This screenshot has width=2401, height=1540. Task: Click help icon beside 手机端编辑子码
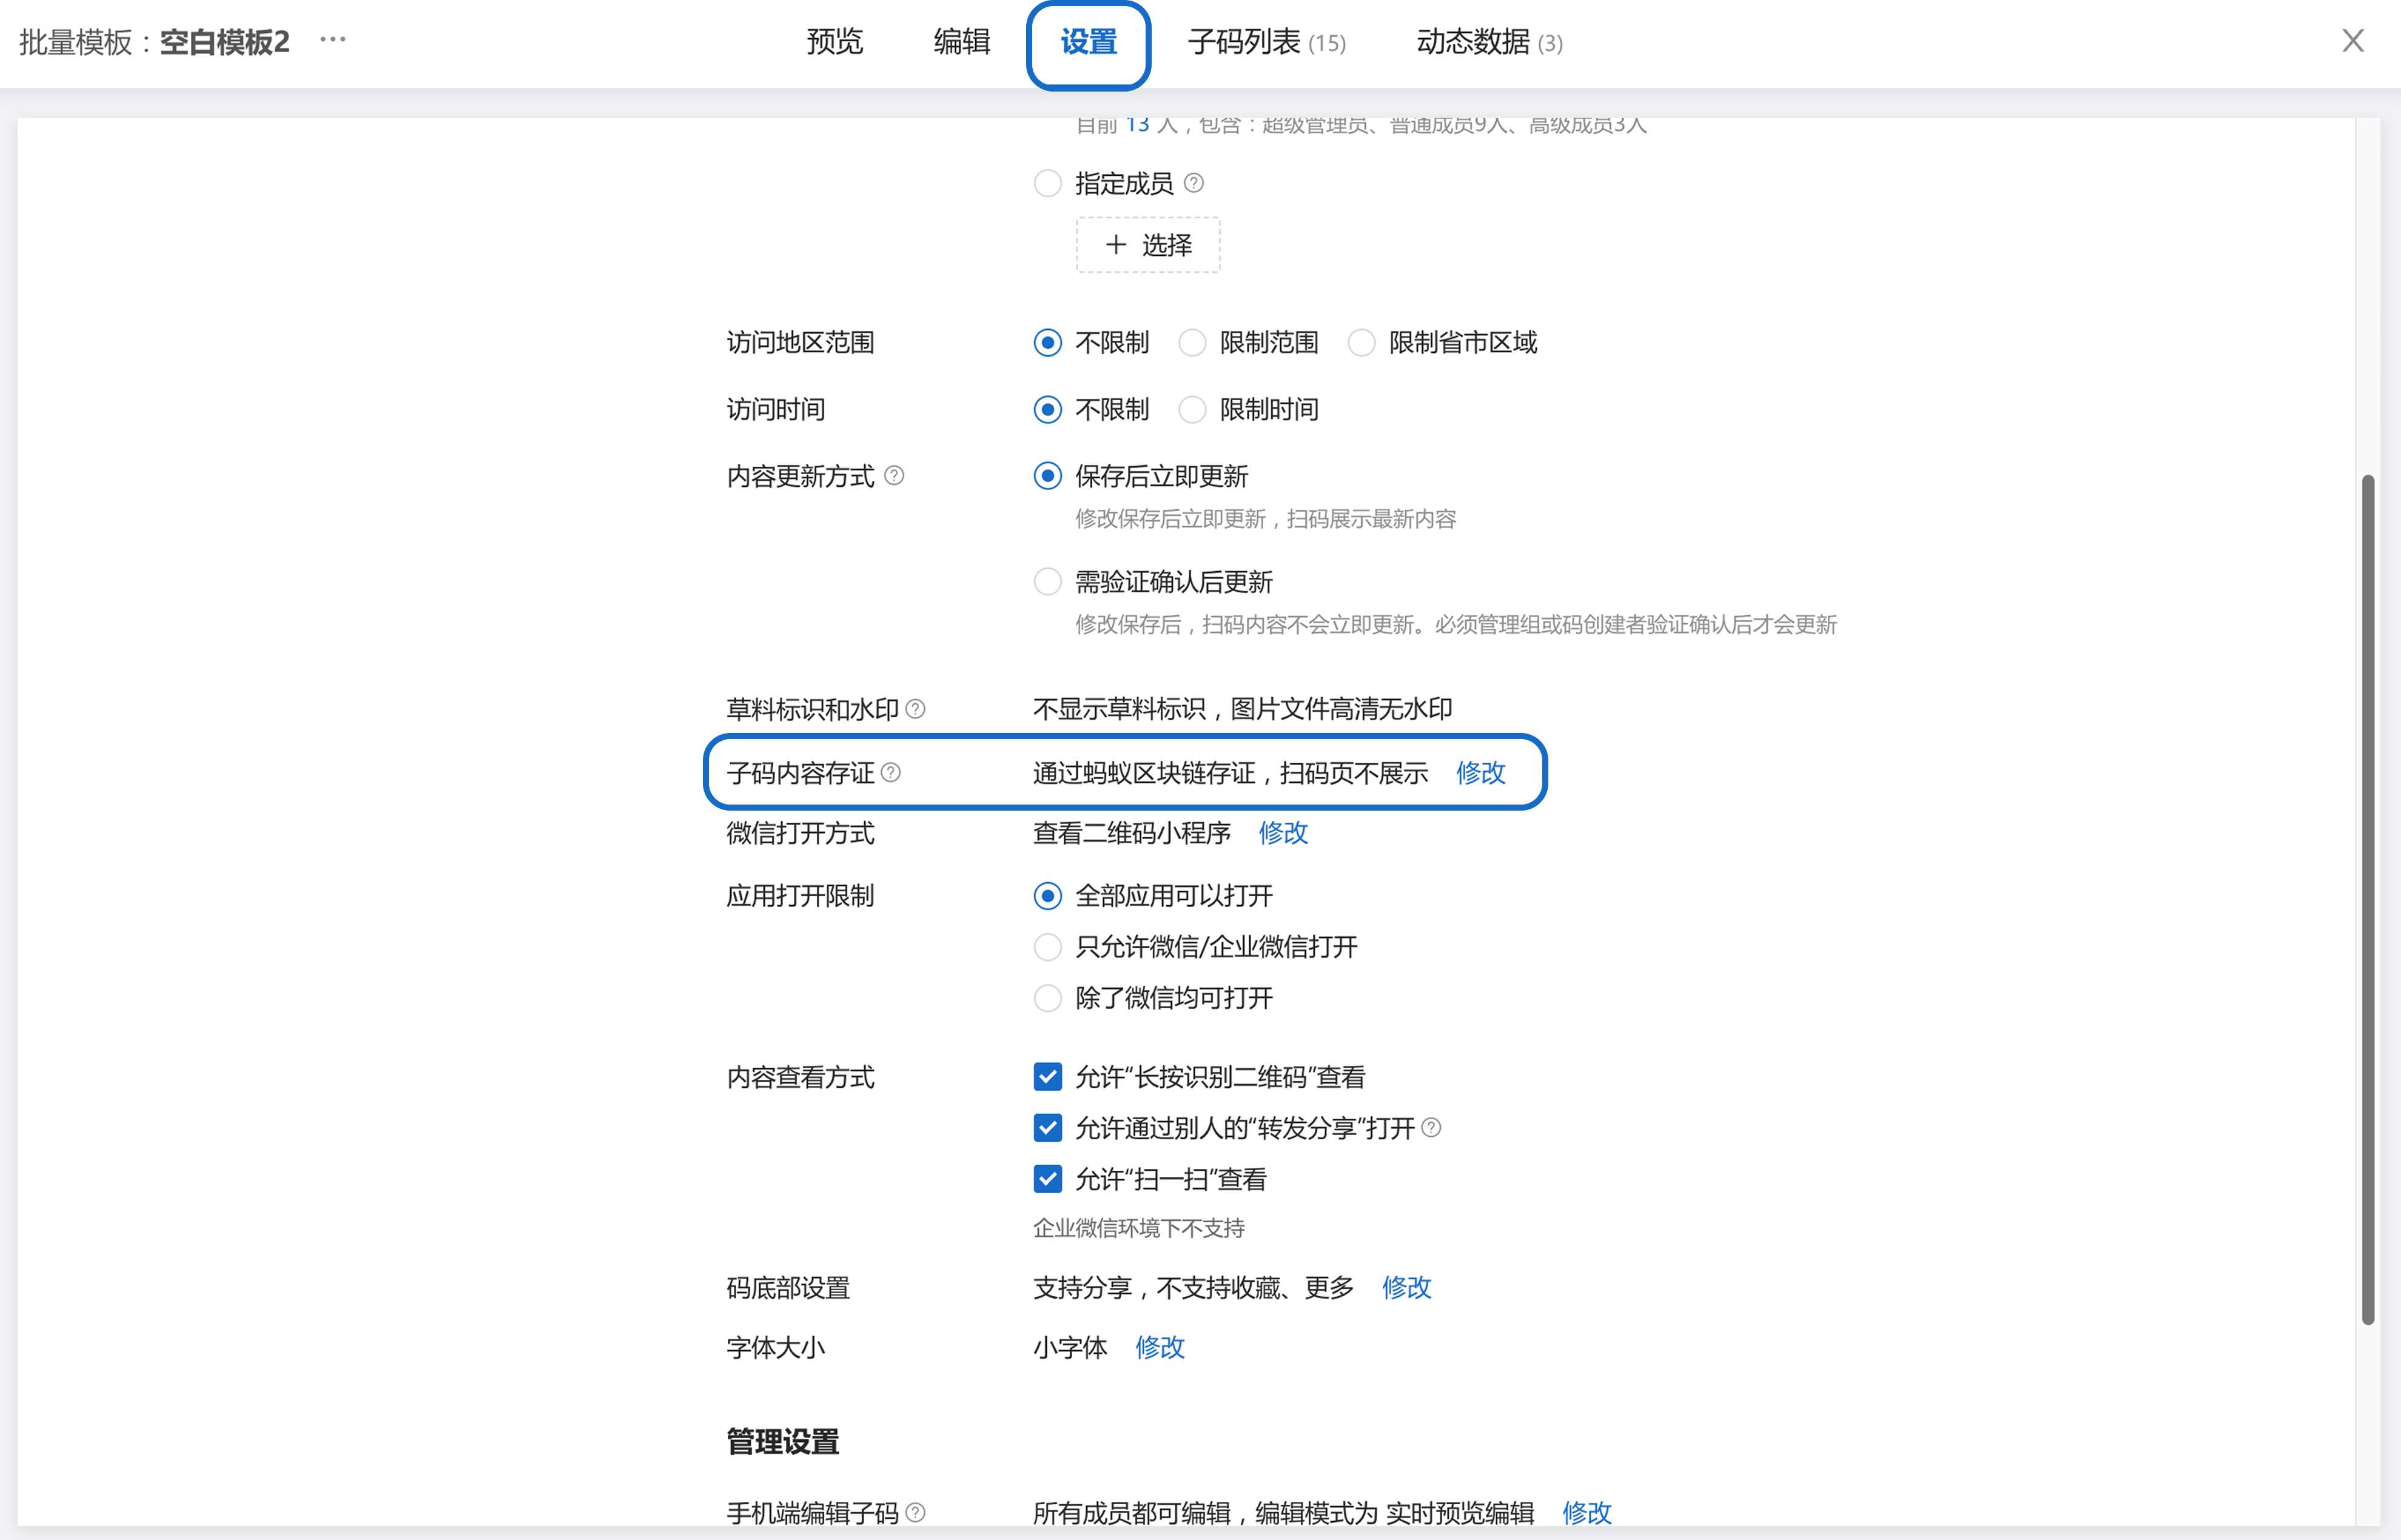tap(915, 1512)
